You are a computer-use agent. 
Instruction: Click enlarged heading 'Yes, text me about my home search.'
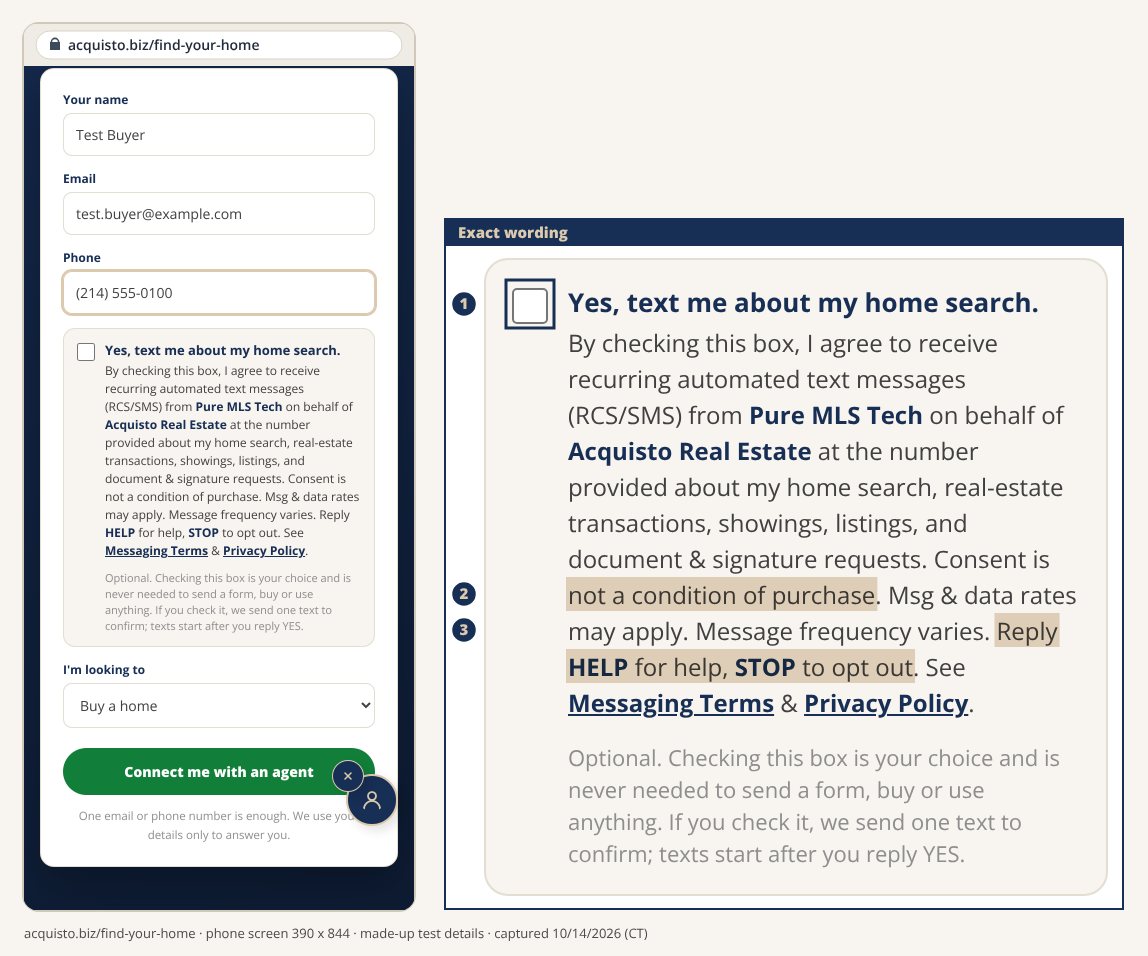pyautogui.click(x=803, y=303)
